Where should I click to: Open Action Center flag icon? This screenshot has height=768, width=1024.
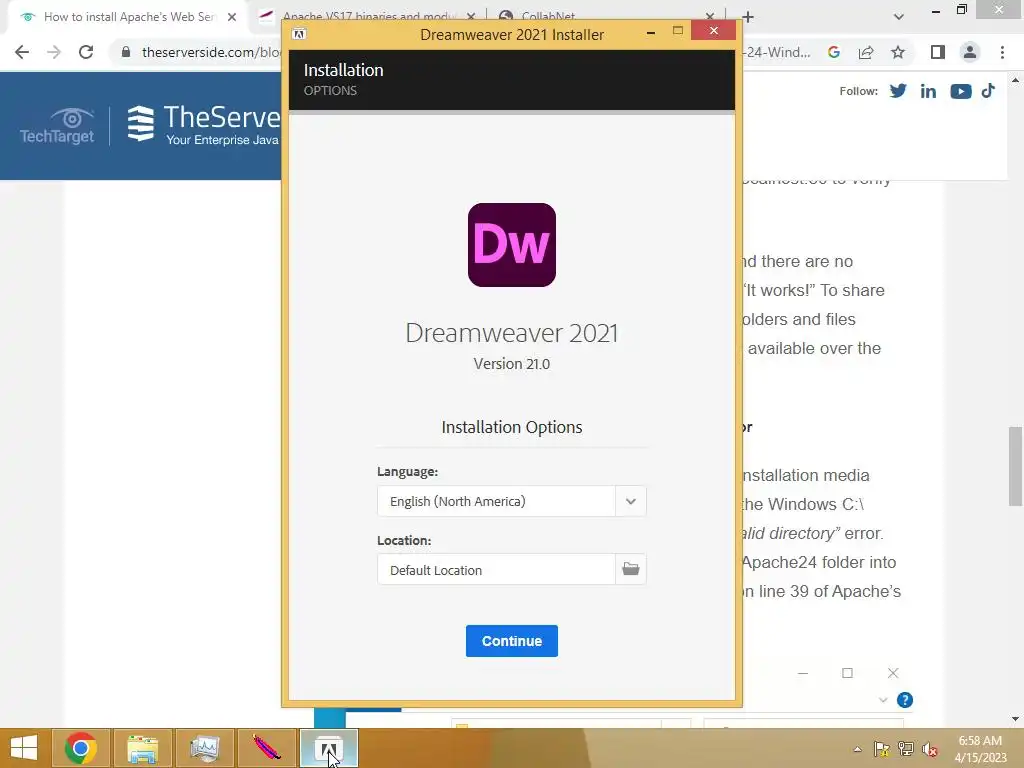[x=881, y=749]
